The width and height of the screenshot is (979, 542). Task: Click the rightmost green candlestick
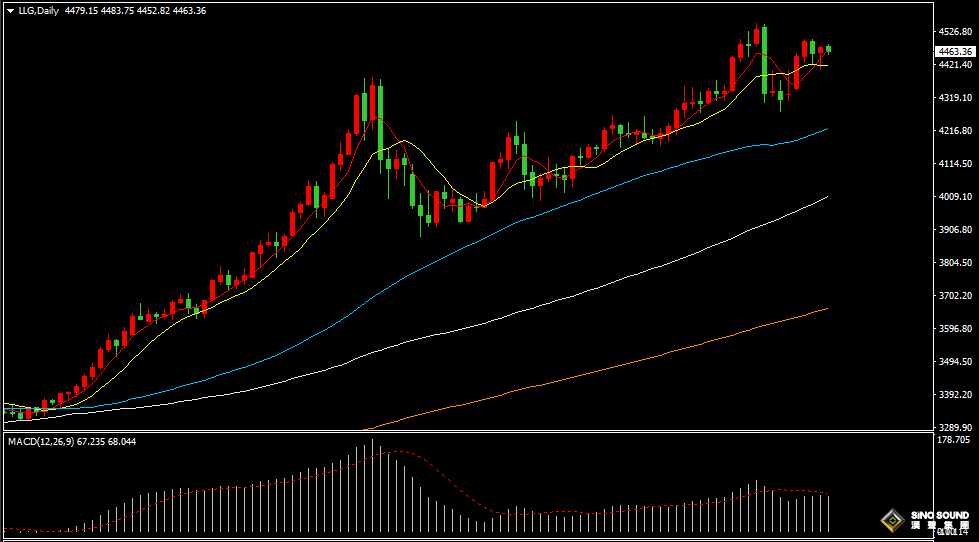pos(828,48)
